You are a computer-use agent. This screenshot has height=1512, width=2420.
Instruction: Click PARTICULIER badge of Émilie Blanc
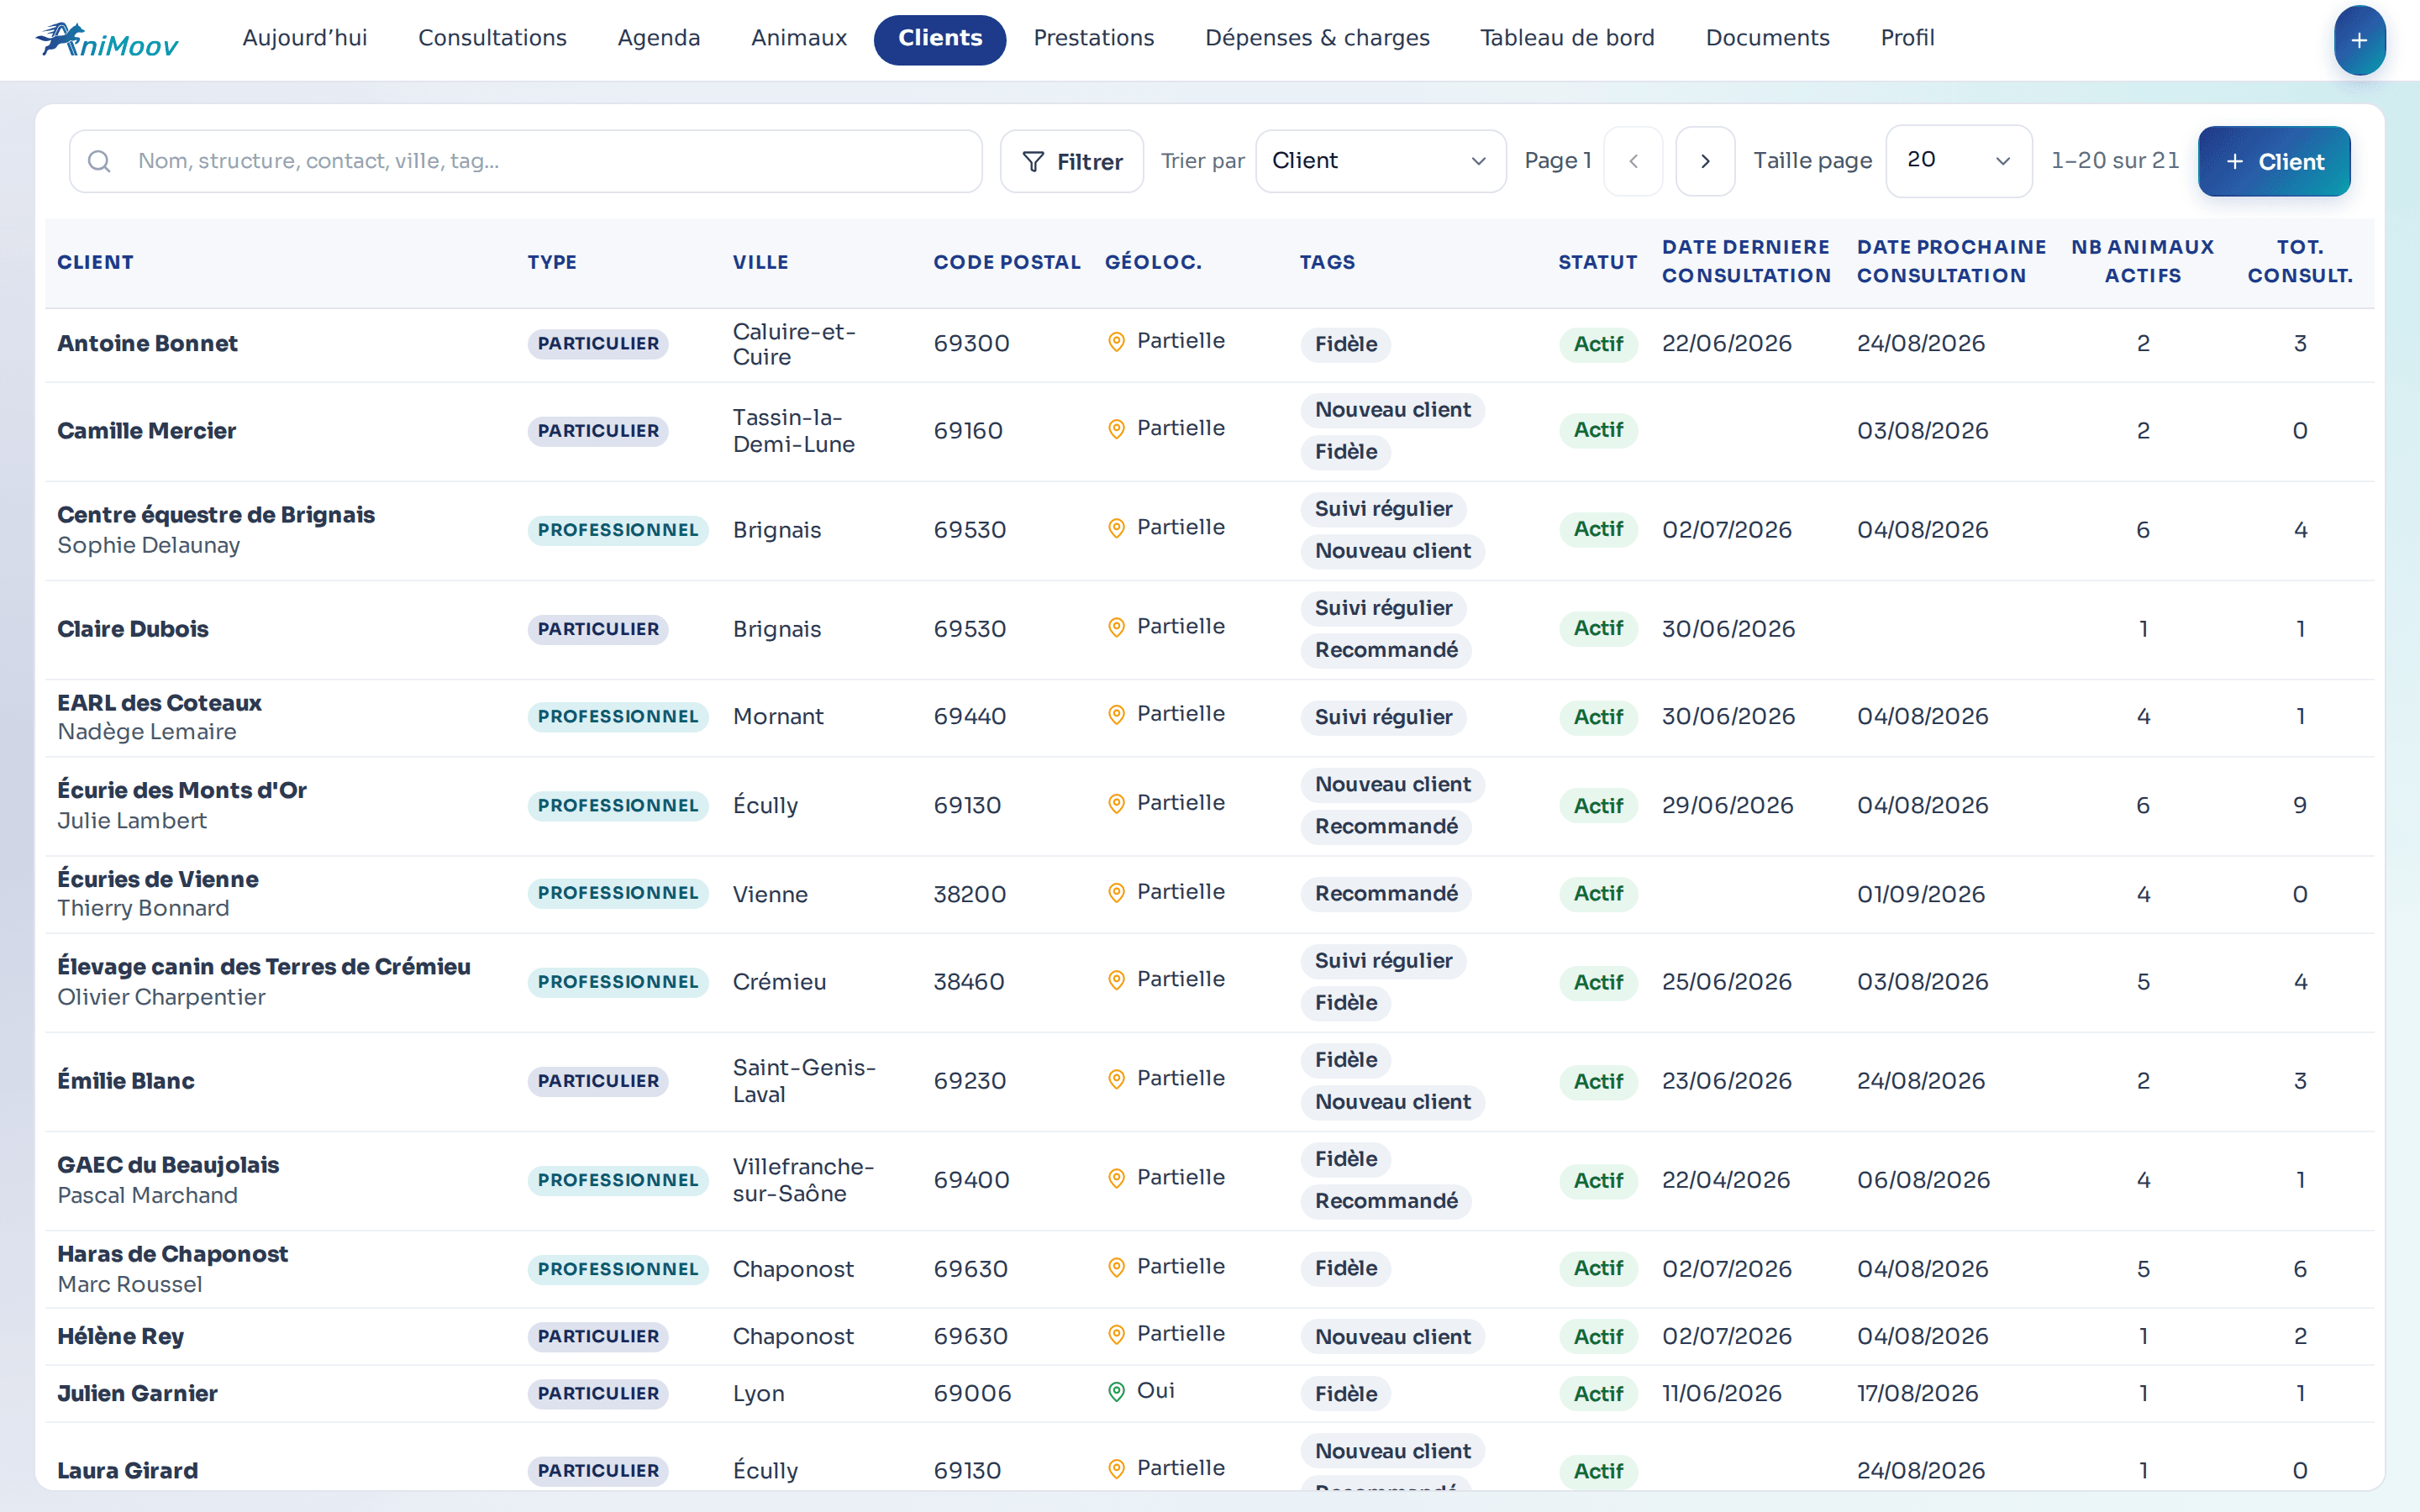(x=598, y=1081)
